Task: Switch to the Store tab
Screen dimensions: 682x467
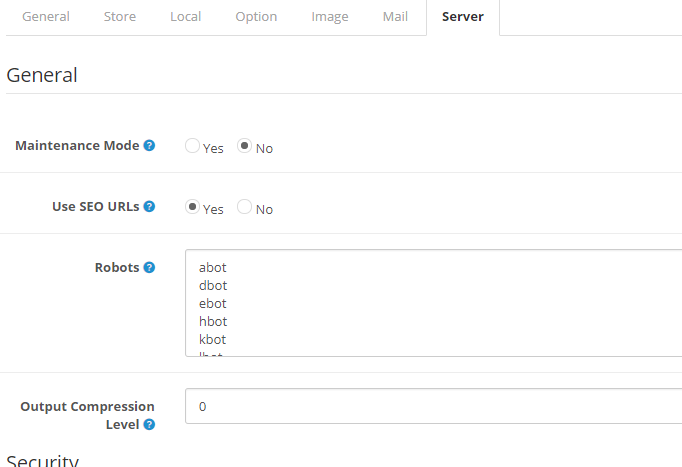Action: 120,17
